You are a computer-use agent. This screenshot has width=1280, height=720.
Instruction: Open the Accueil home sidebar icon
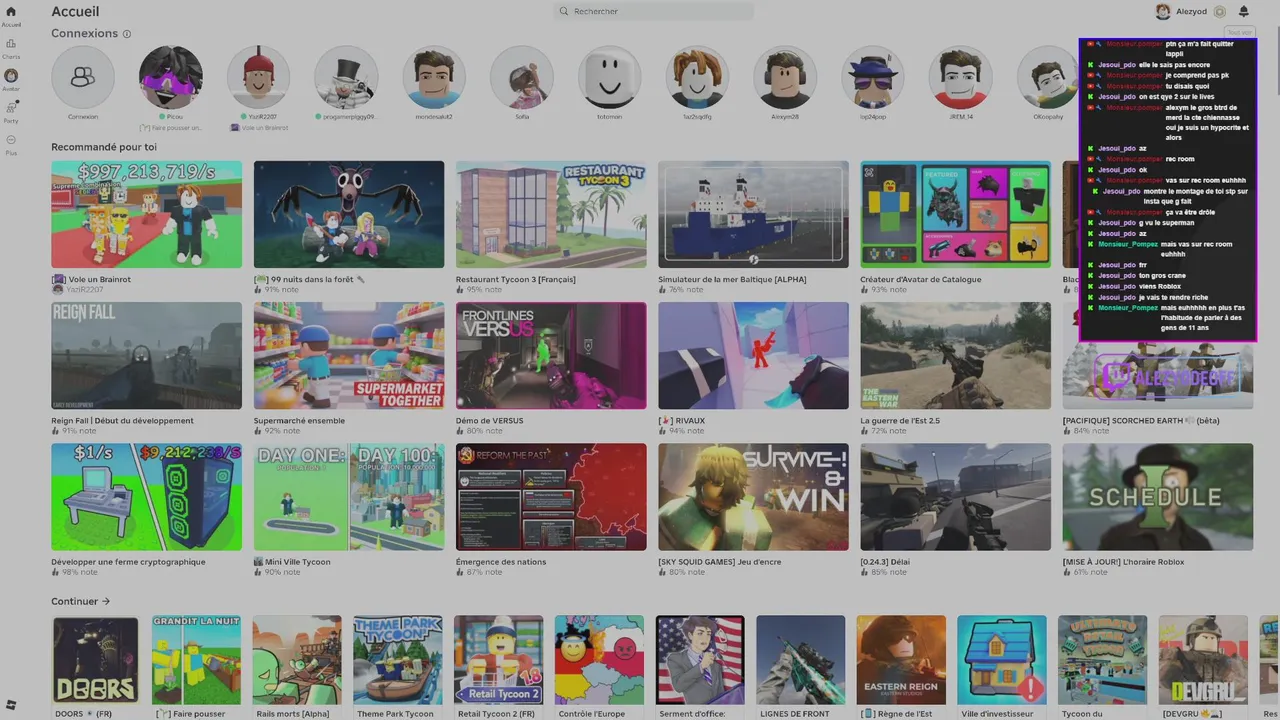(11, 11)
